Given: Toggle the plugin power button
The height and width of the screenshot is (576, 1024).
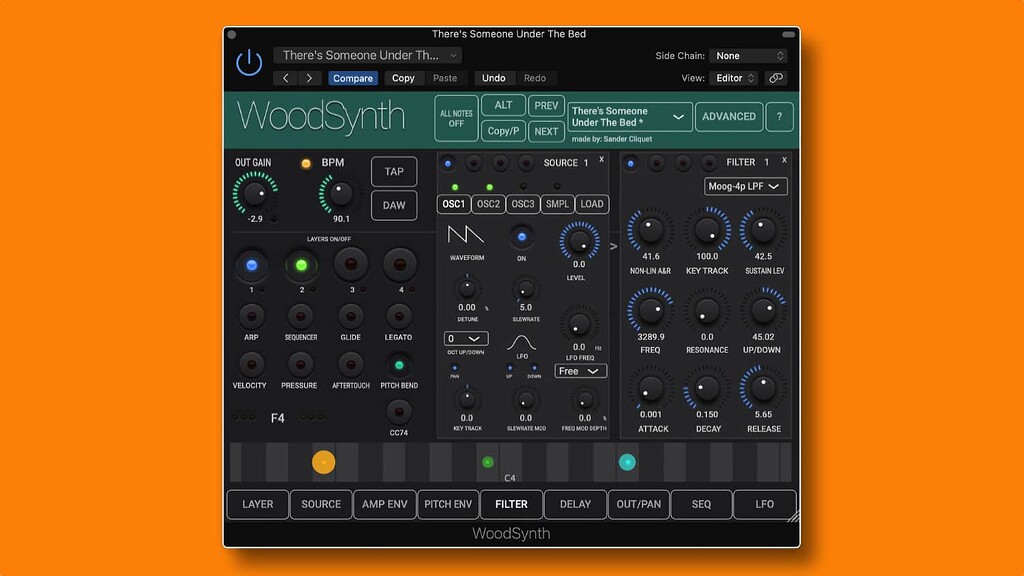Looking at the screenshot, I should pyautogui.click(x=249, y=63).
